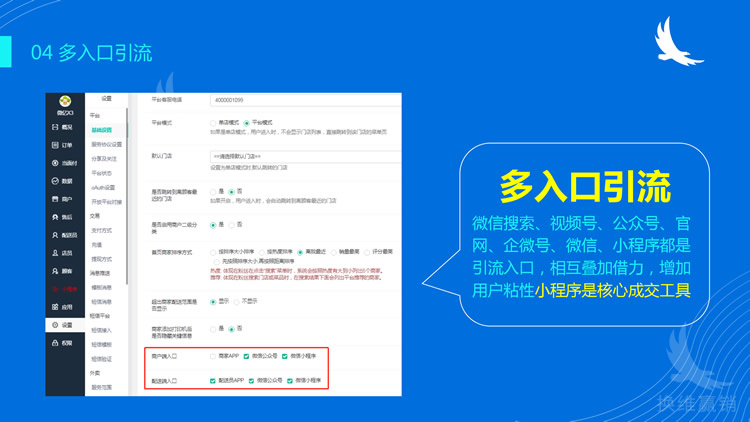Click the 售后 after-sales icon in the sidebar

point(55,217)
